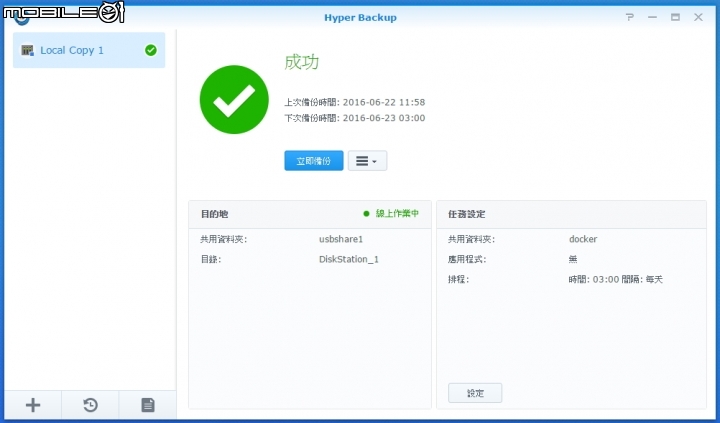Click the Hyper Backup window title
Viewport: 720px width, 423px height.
tap(360, 17)
